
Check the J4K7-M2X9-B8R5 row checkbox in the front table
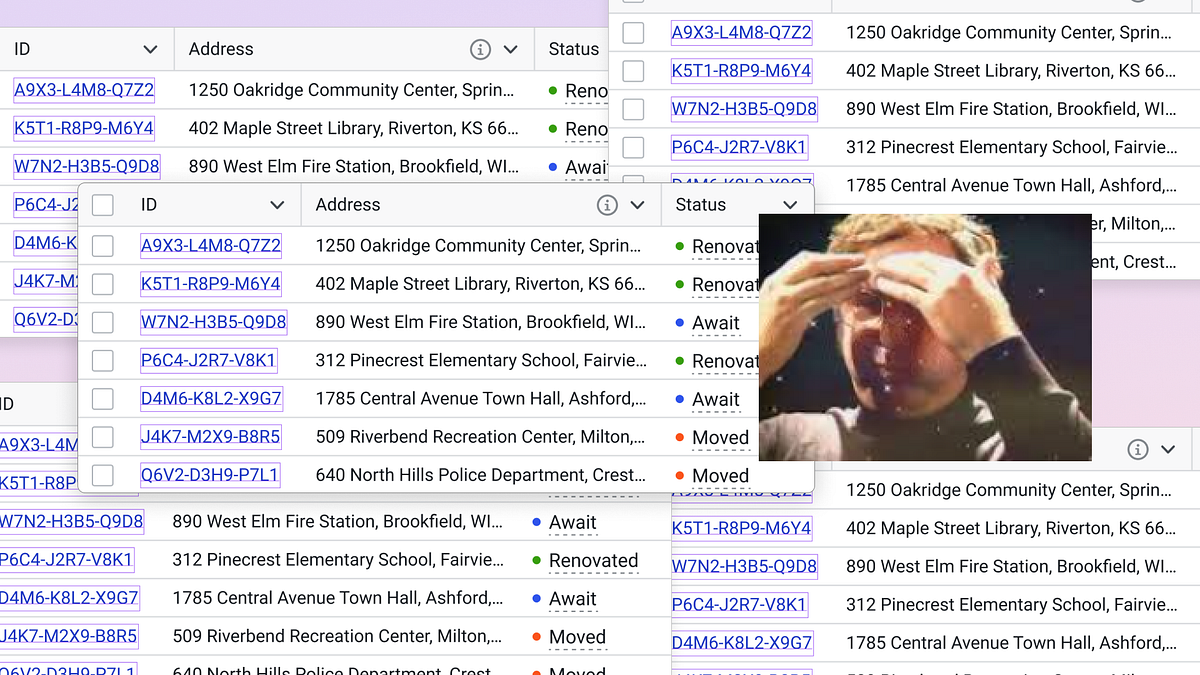pos(102,437)
